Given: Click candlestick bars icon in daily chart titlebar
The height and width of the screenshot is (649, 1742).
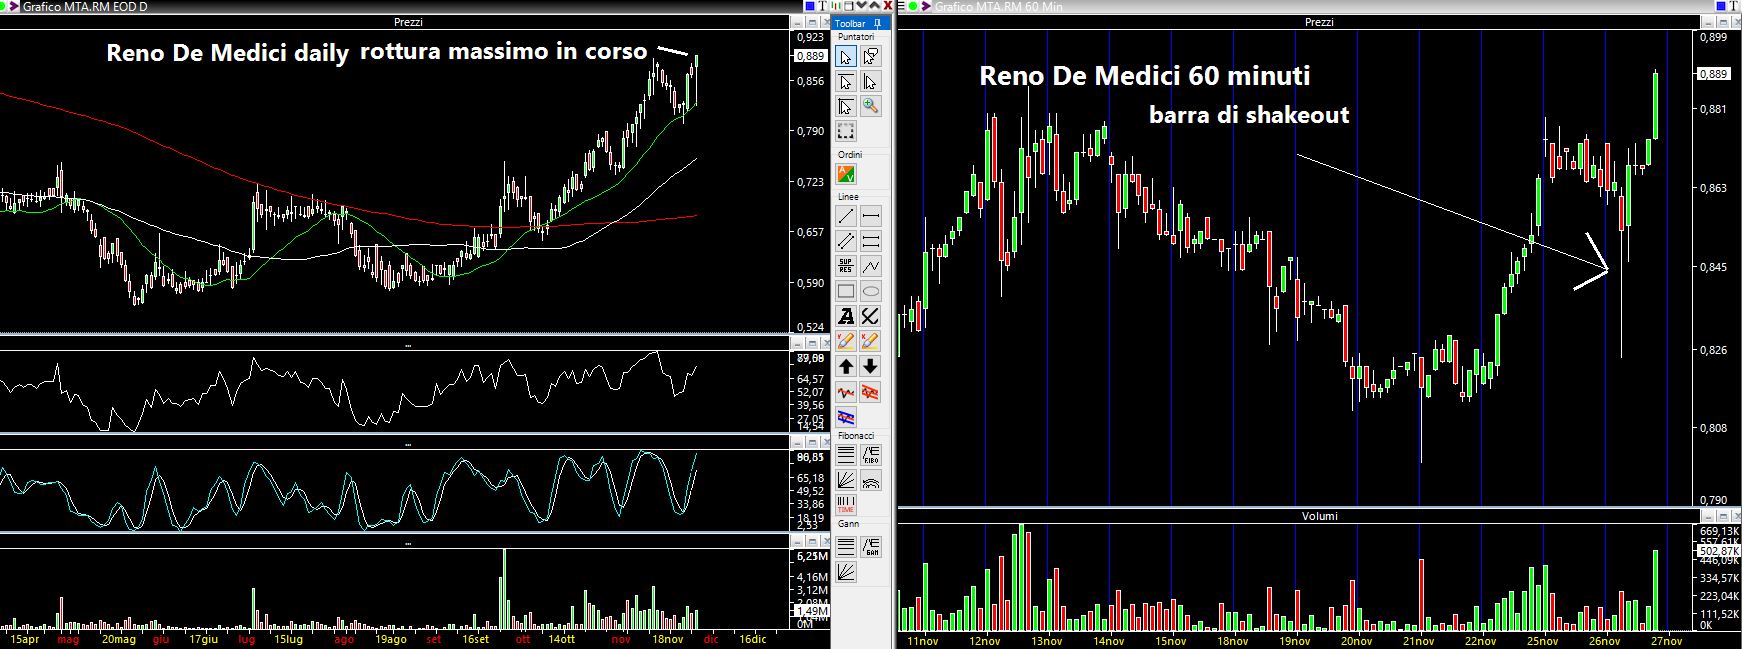Looking at the screenshot, I should [x=836, y=6].
